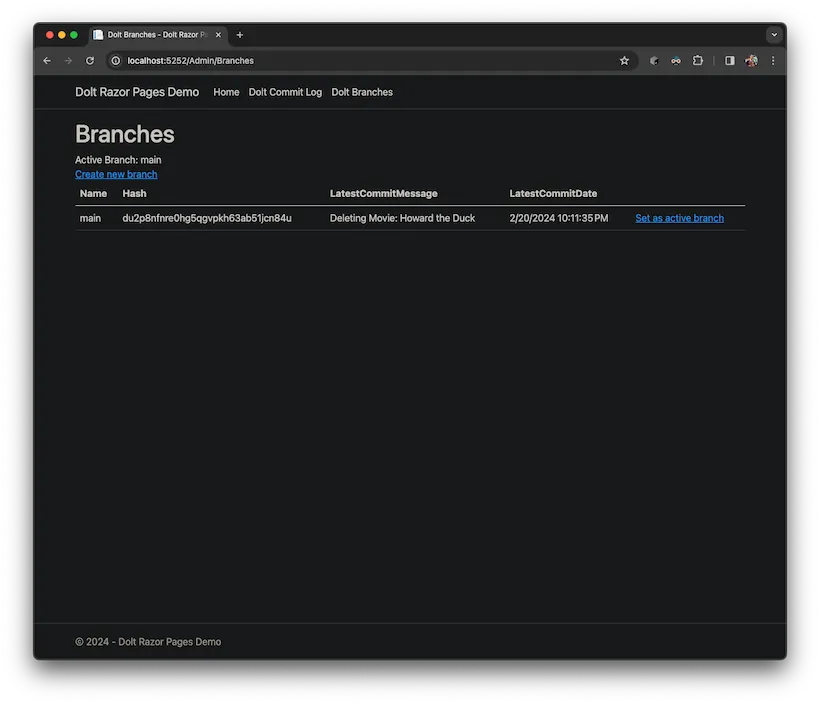Viewport: 820px width, 704px height.
Task: Click the main branch table row hash
Action: (x=206, y=217)
